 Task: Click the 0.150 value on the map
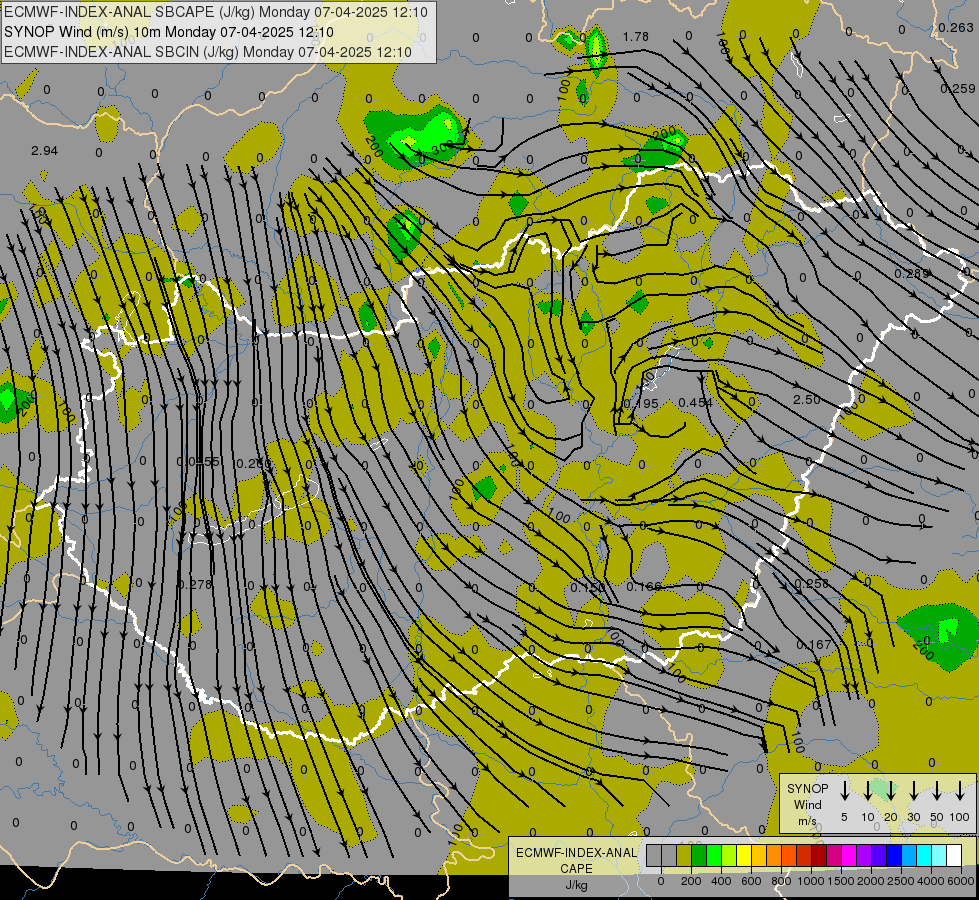pyautogui.click(x=588, y=587)
